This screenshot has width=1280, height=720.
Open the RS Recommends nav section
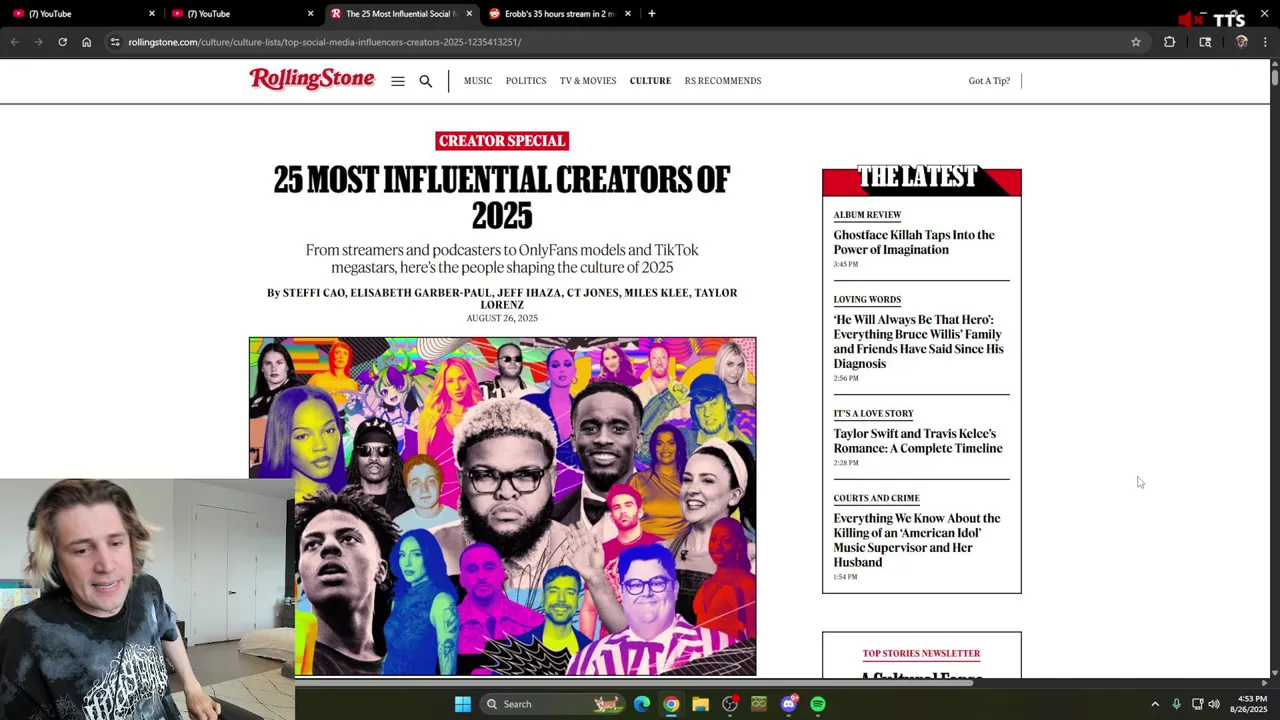point(723,81)
